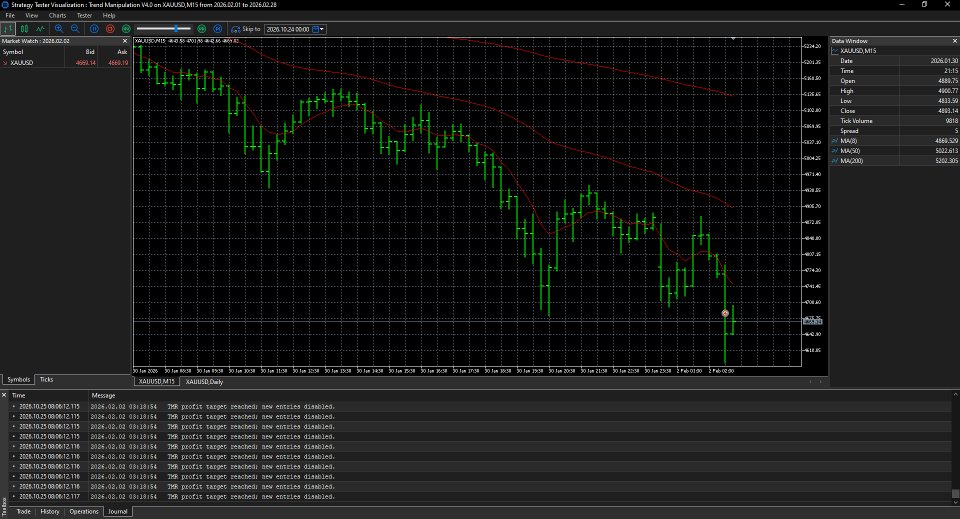Screen dimensions: 960x519
Task: Click the current price label on price axis
Action: pos(813,321)
